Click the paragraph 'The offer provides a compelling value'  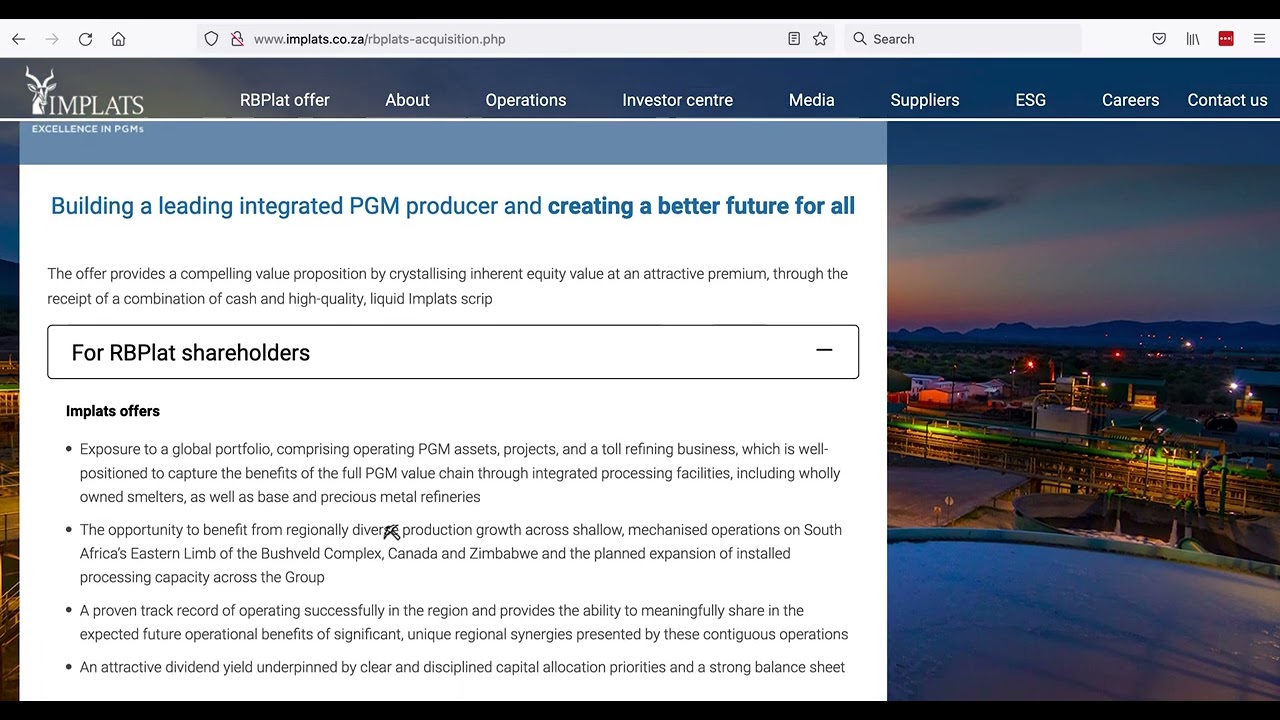[447, 286]
